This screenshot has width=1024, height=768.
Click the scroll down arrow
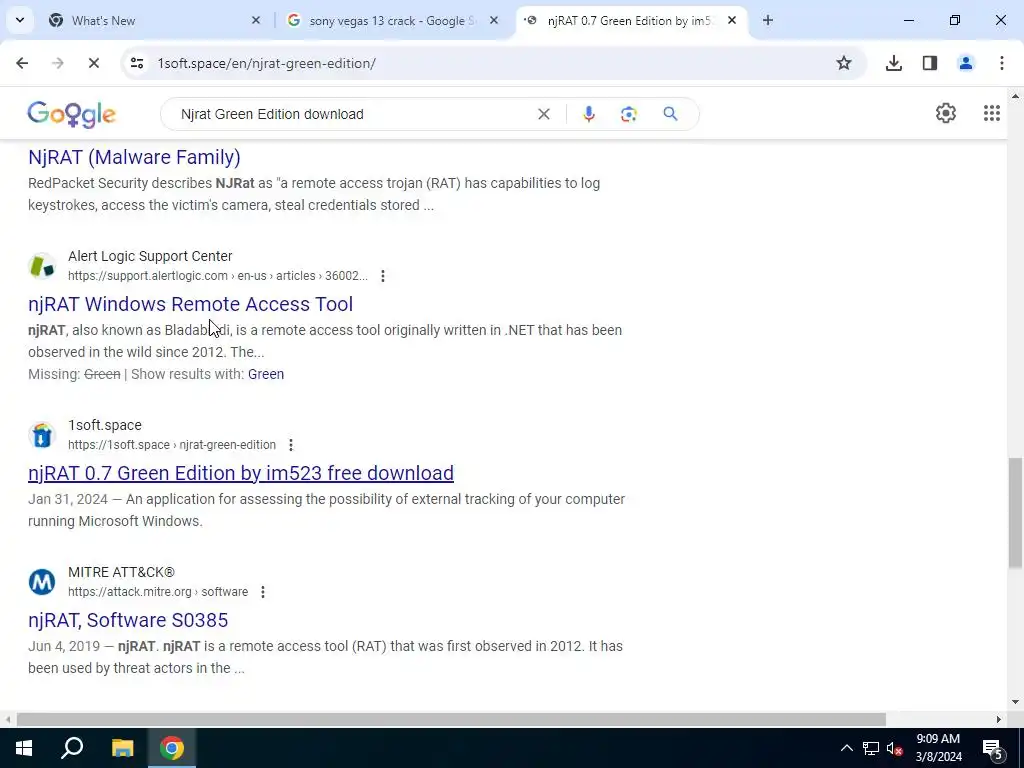point(1015,702)
